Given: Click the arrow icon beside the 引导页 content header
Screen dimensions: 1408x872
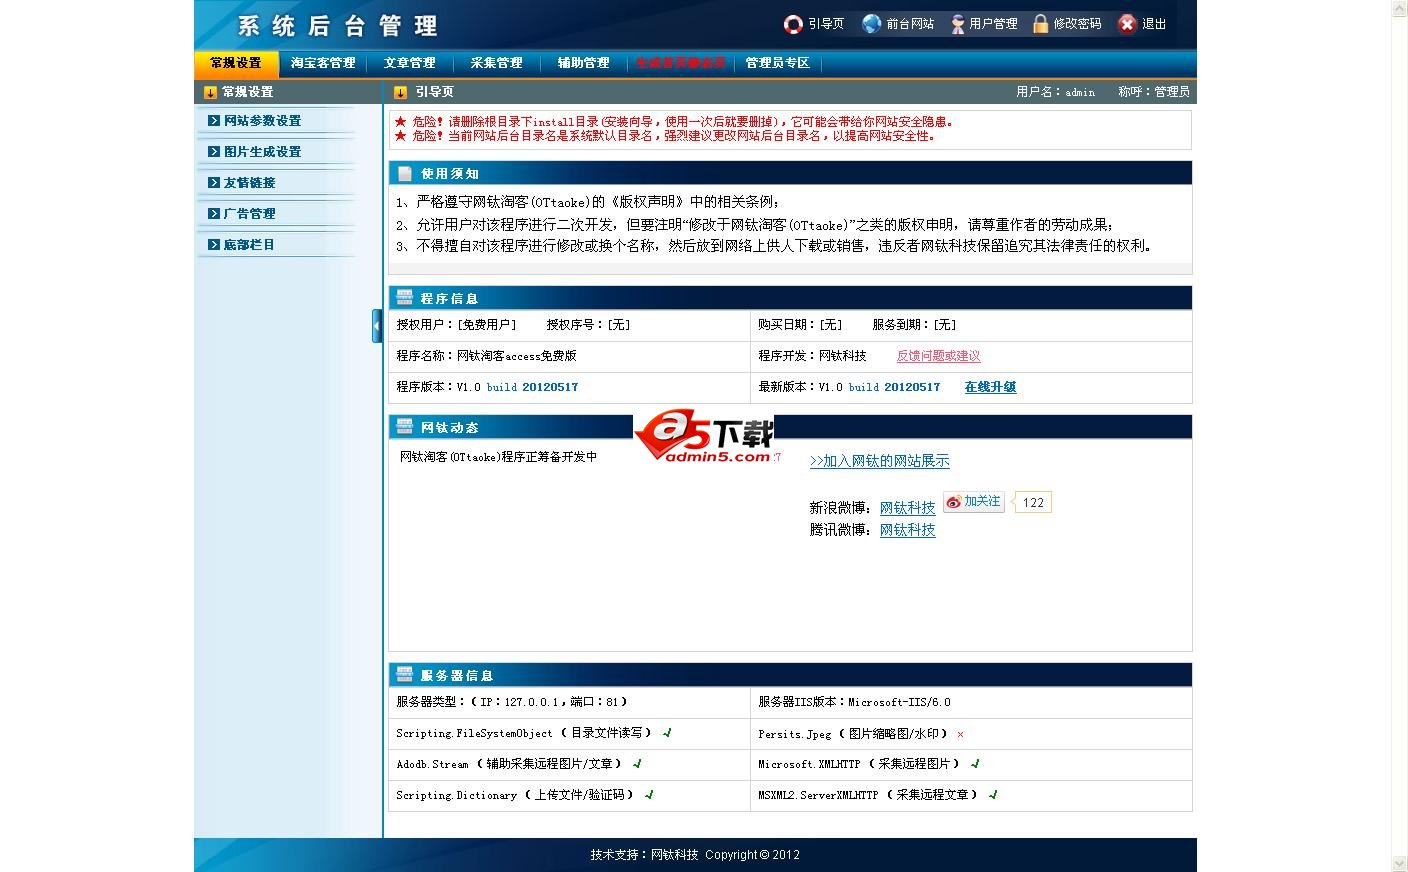Looking at the screenshot, I should [x=400, y=92].
